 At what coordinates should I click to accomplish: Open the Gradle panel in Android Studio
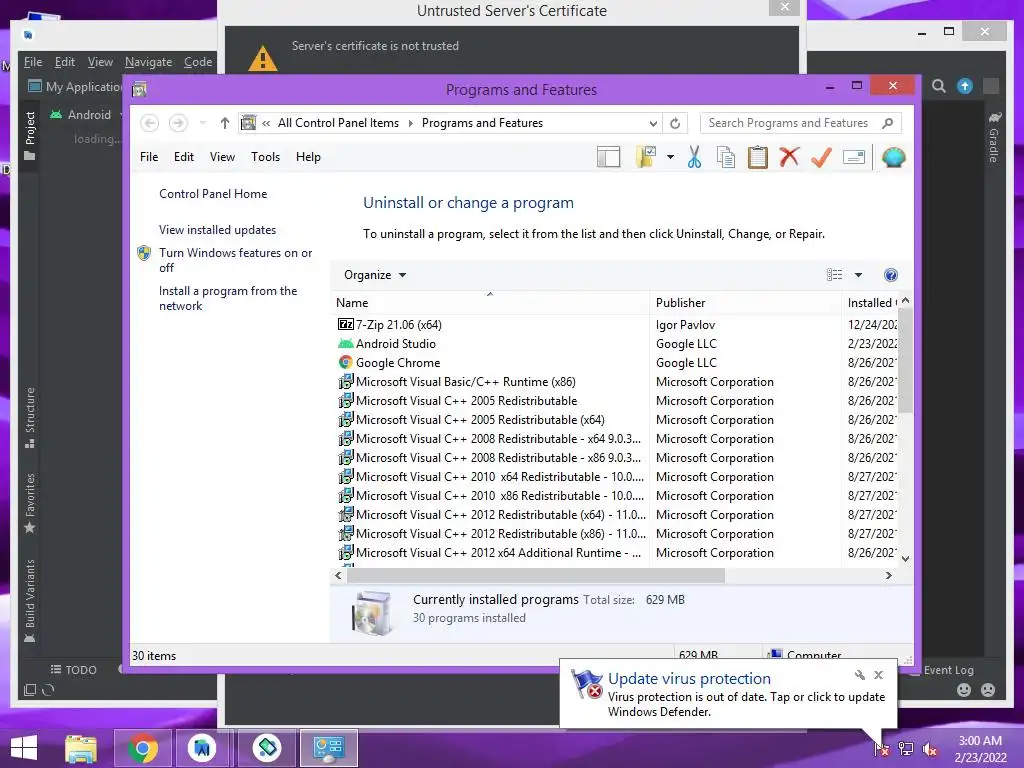994,137
